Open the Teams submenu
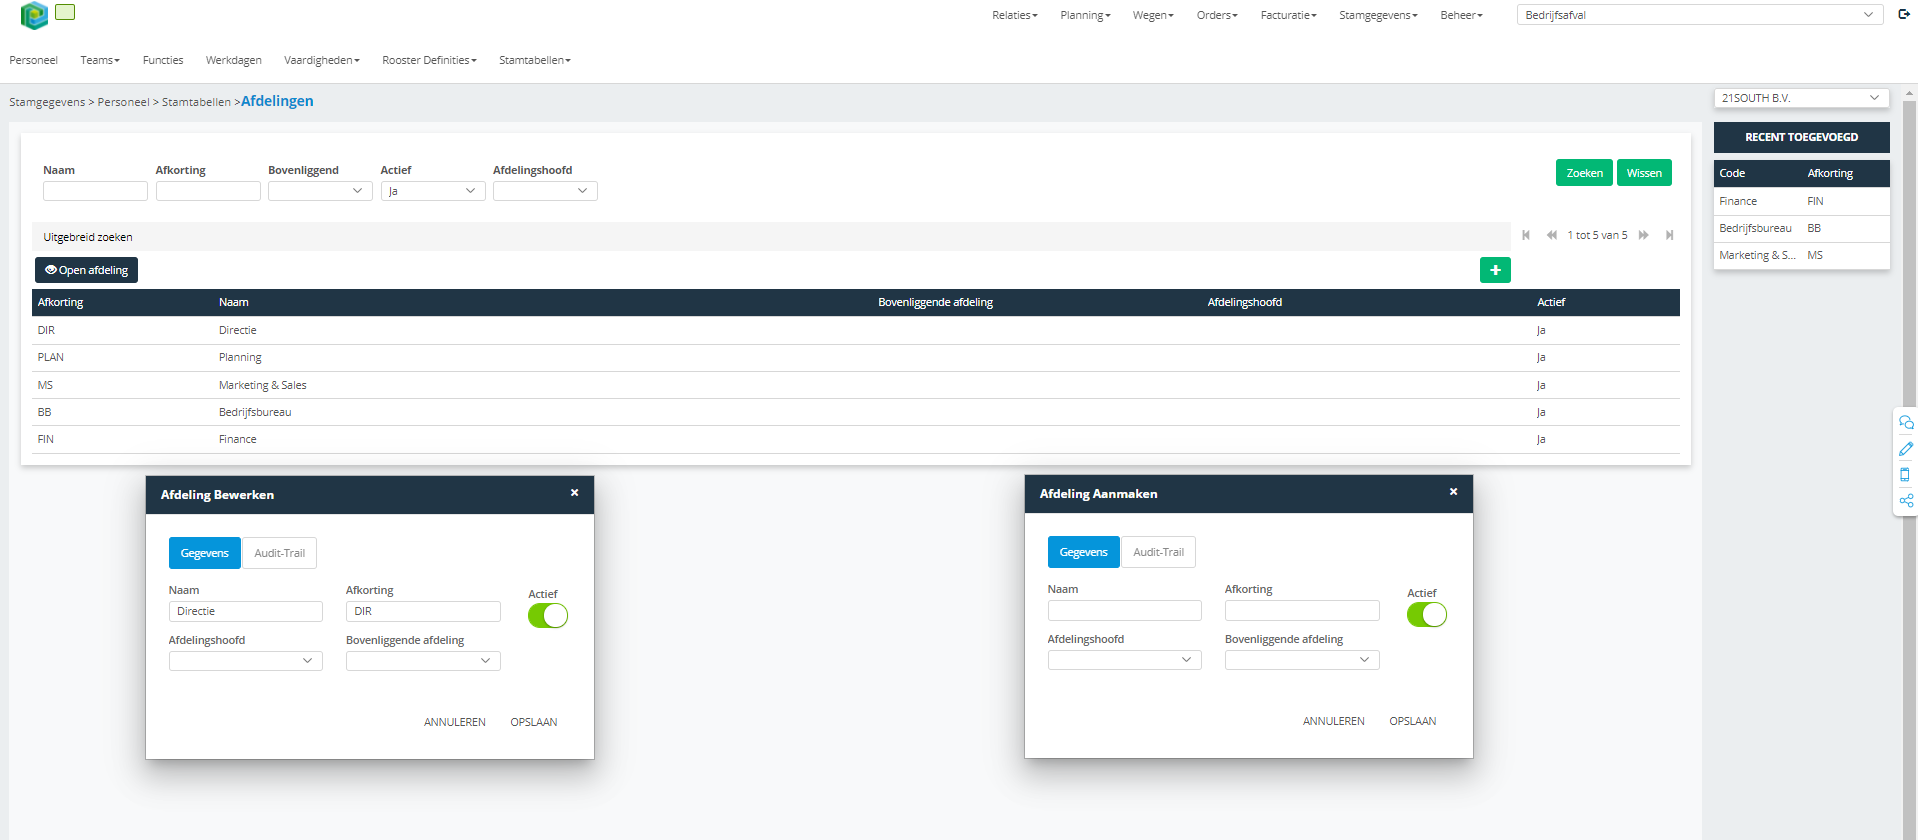The image size is (1918, 840). (x=100, y=60)
